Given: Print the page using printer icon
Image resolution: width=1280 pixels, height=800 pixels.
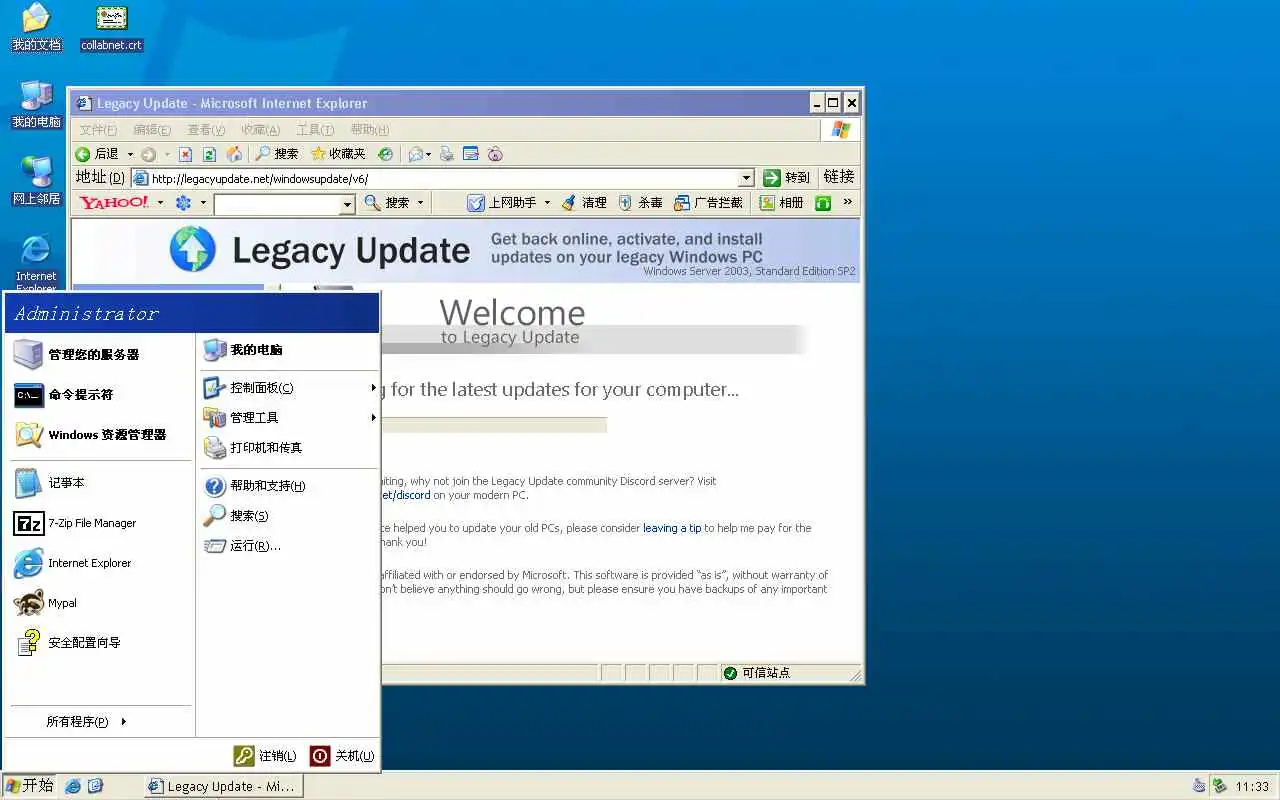Looking at the screenshot, I should 447,154.
